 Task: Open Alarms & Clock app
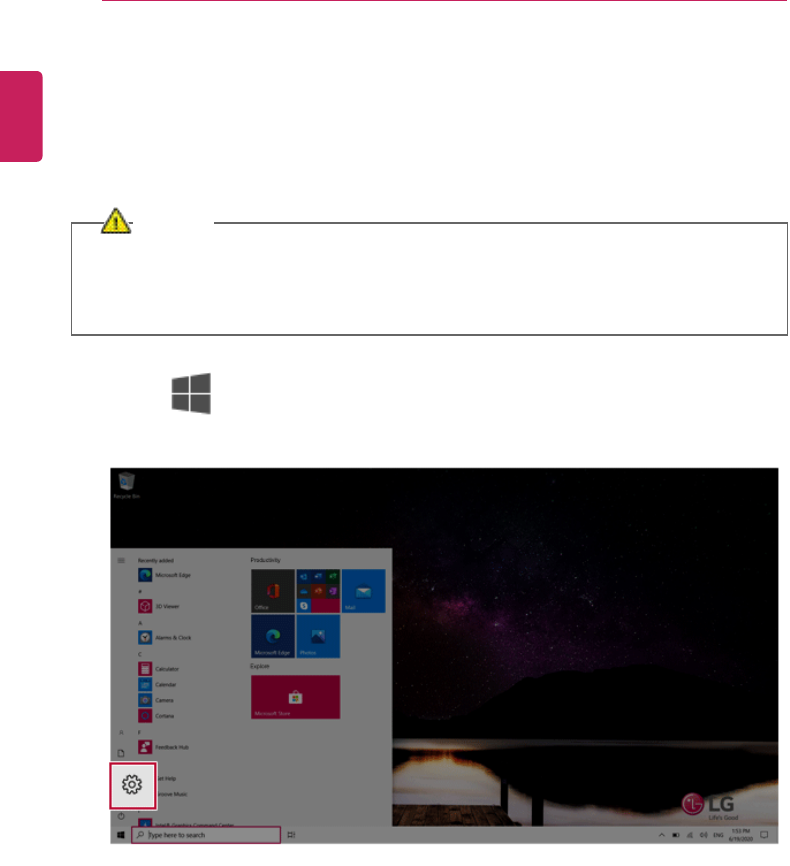(x=165, y=637)
